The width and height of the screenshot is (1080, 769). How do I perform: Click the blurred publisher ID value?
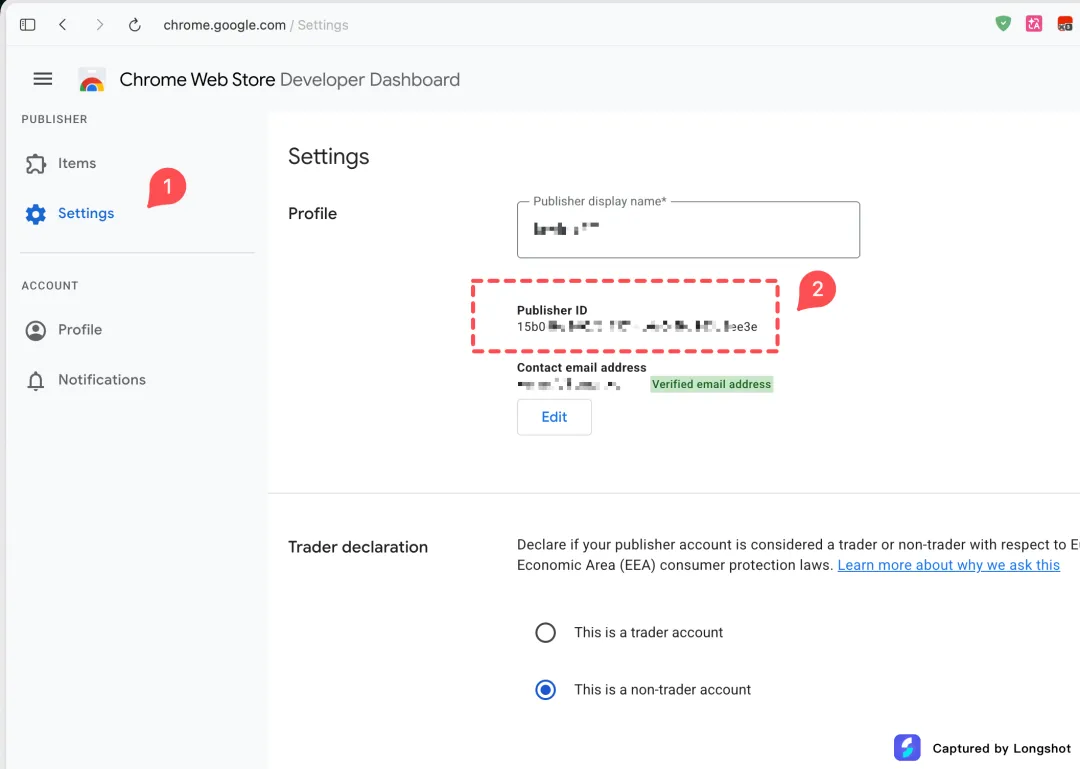click(x=637, y=327)
